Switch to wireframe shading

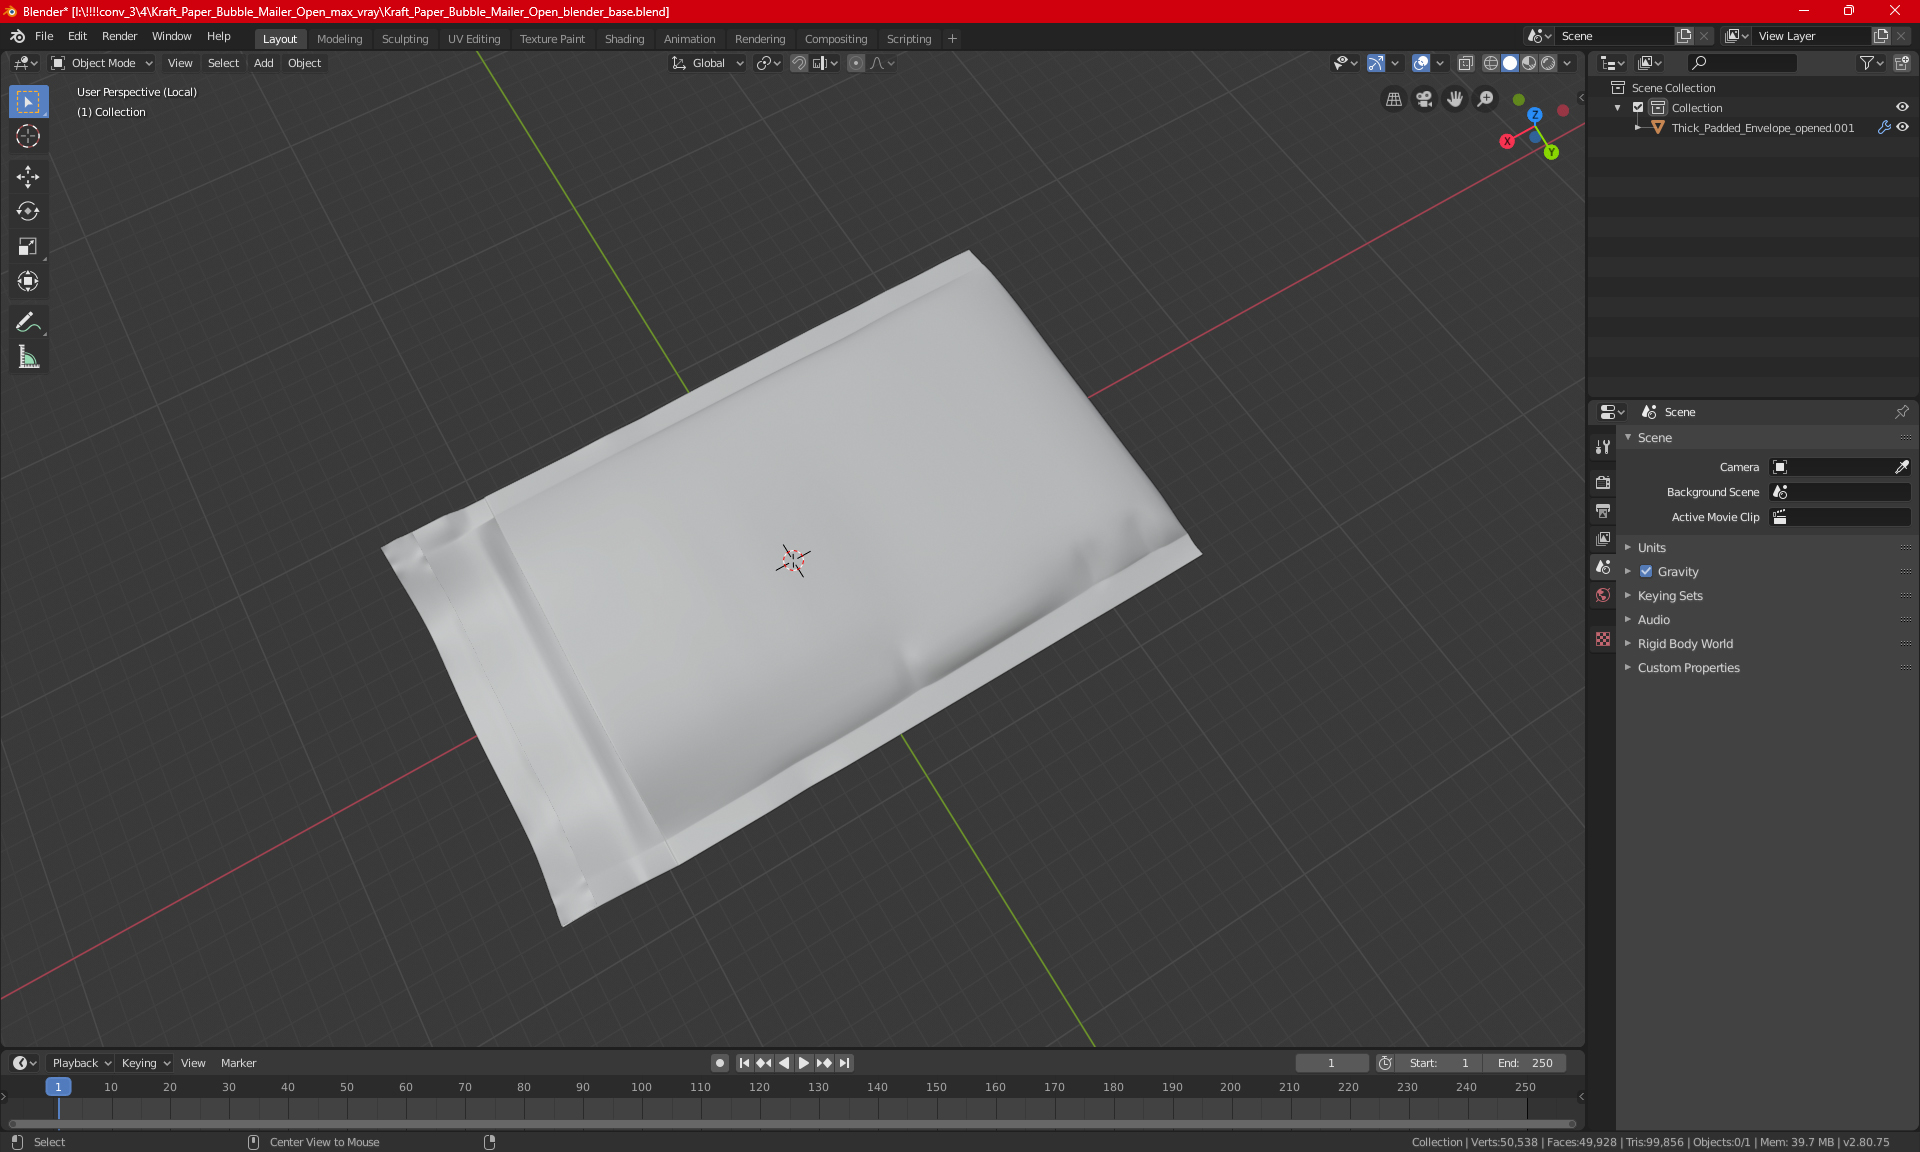click(x=1491, y=63)
